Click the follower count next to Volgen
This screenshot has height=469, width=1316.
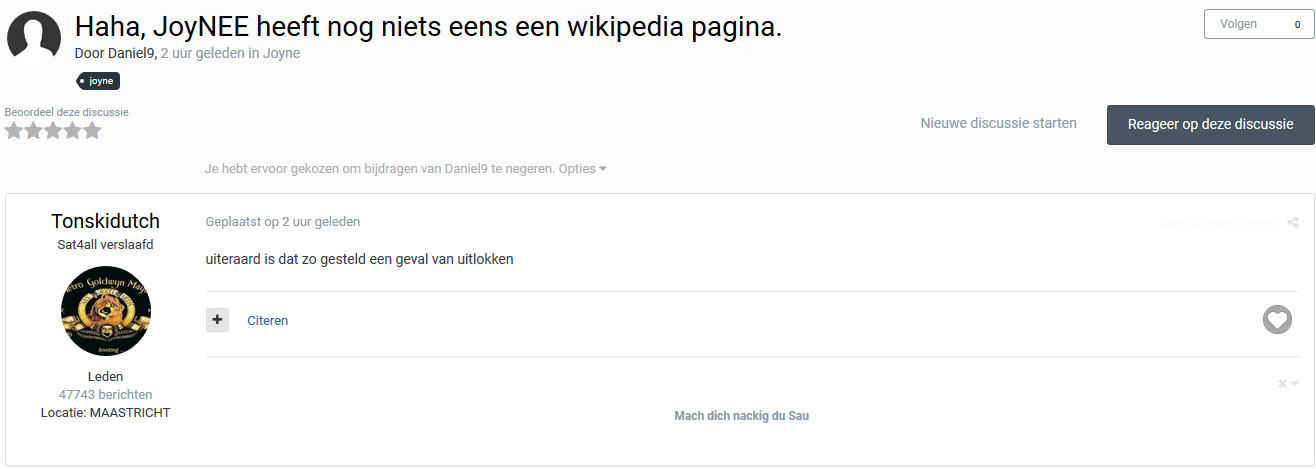[x=1297, y=24]
